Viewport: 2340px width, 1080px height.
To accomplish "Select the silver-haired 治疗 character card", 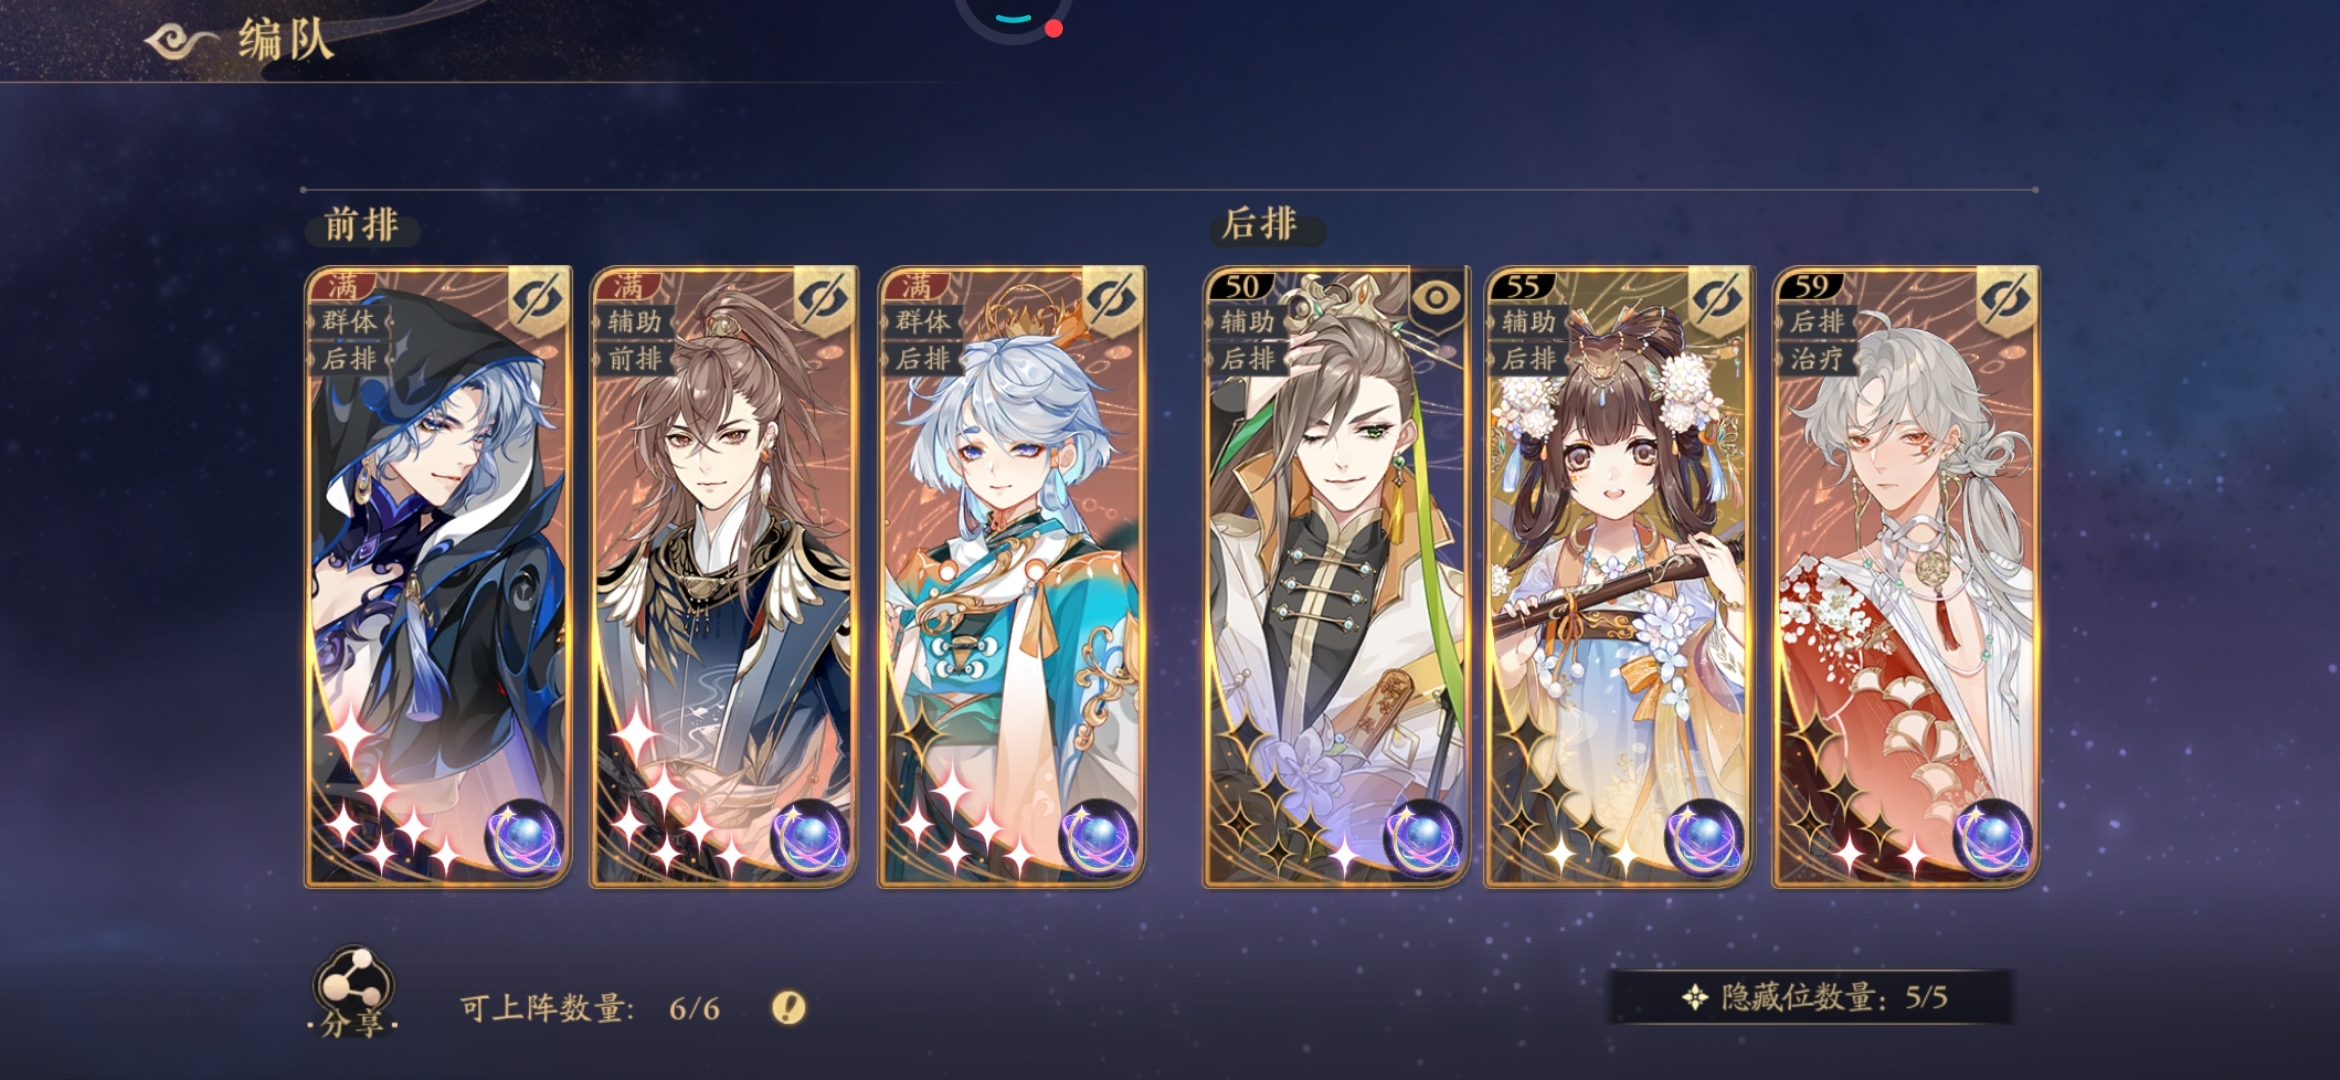I will point(1906,577).
